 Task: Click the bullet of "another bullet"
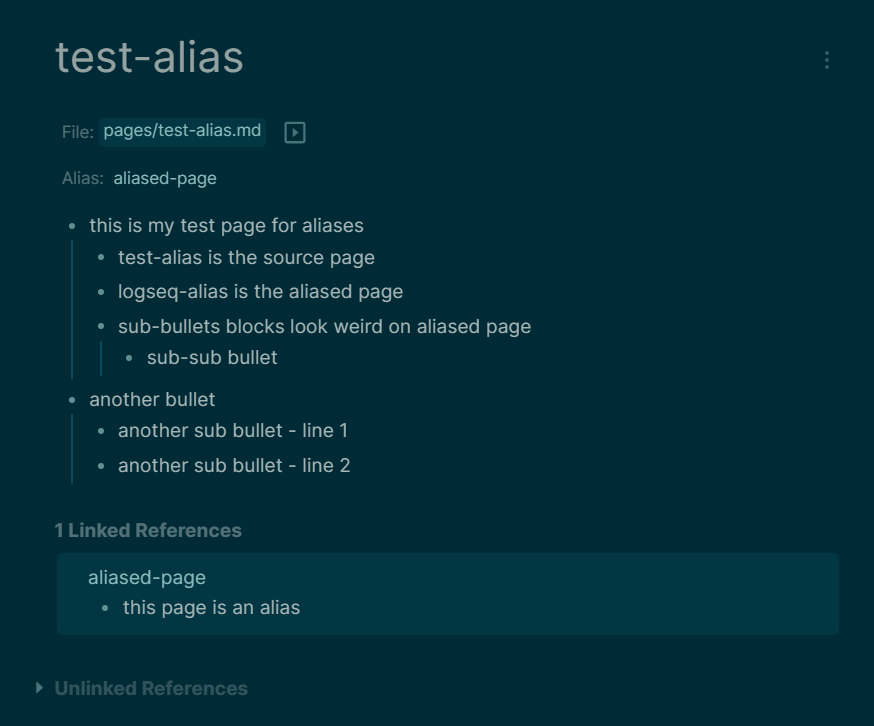(70, 399)
